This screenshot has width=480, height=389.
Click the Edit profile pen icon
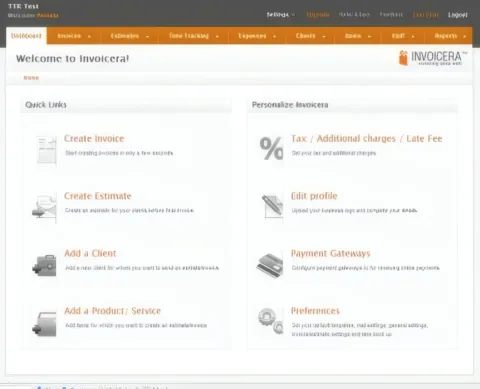(272, 206)
